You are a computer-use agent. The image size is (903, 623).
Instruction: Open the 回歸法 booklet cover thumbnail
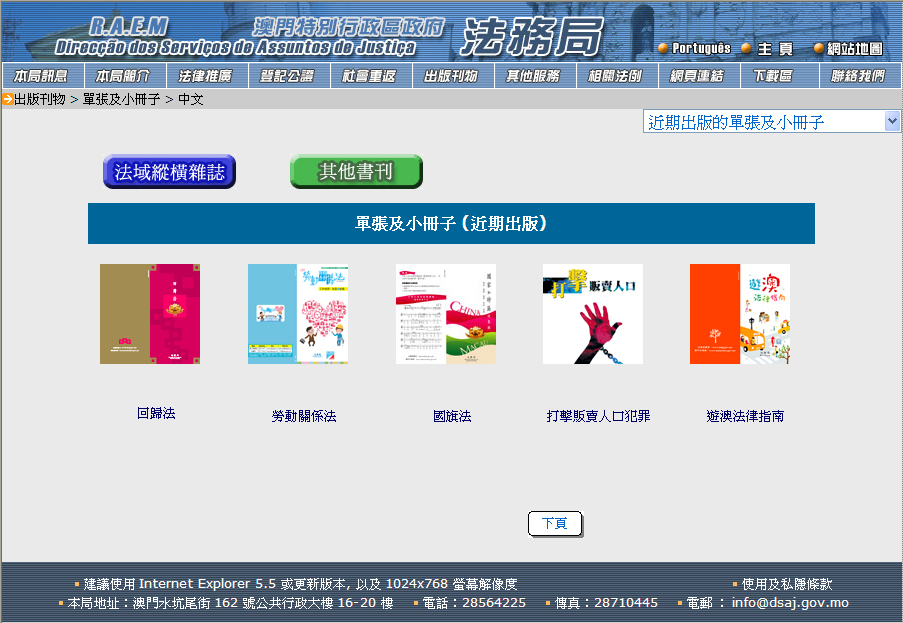click(x=150, y=314)
